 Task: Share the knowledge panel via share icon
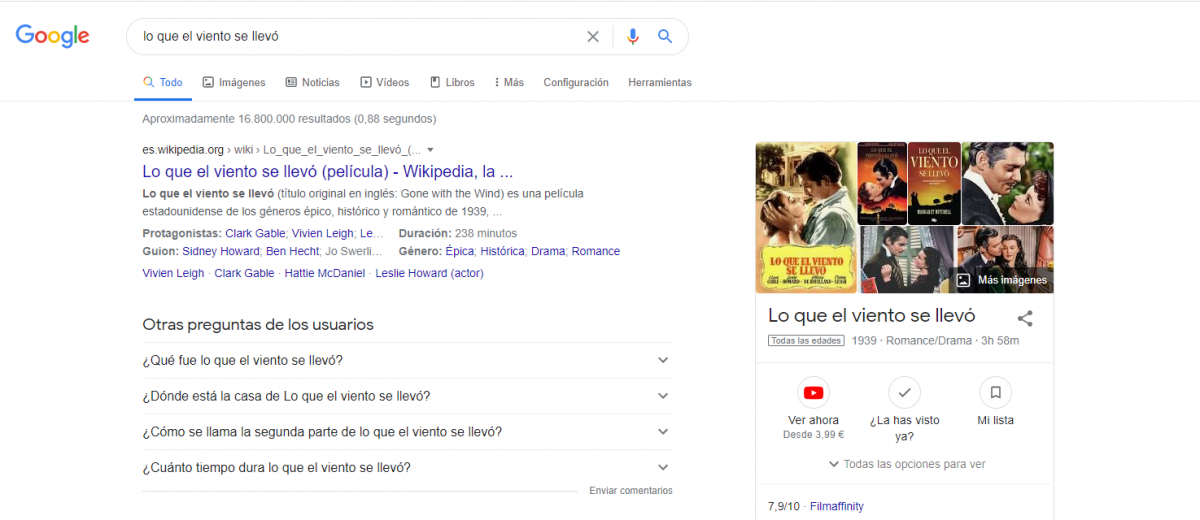click(x=1025, y=319)
